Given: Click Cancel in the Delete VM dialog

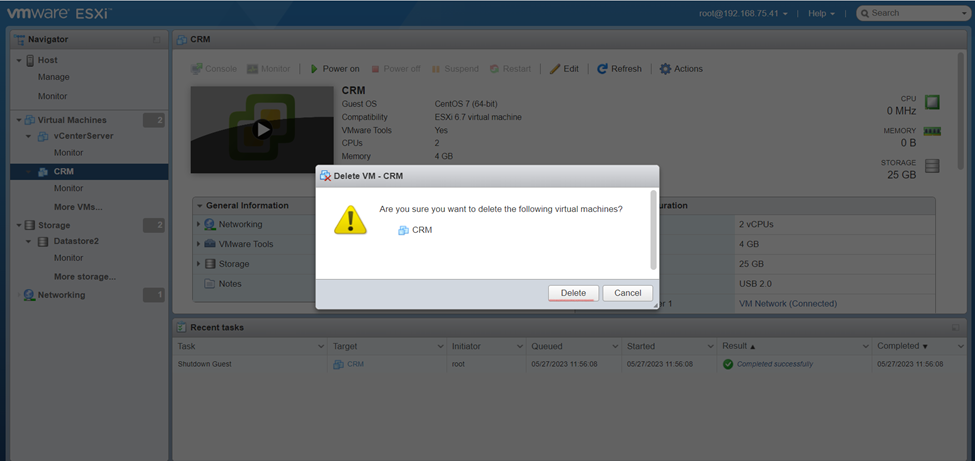Looking at the screenshot, I should coord(627,293).
